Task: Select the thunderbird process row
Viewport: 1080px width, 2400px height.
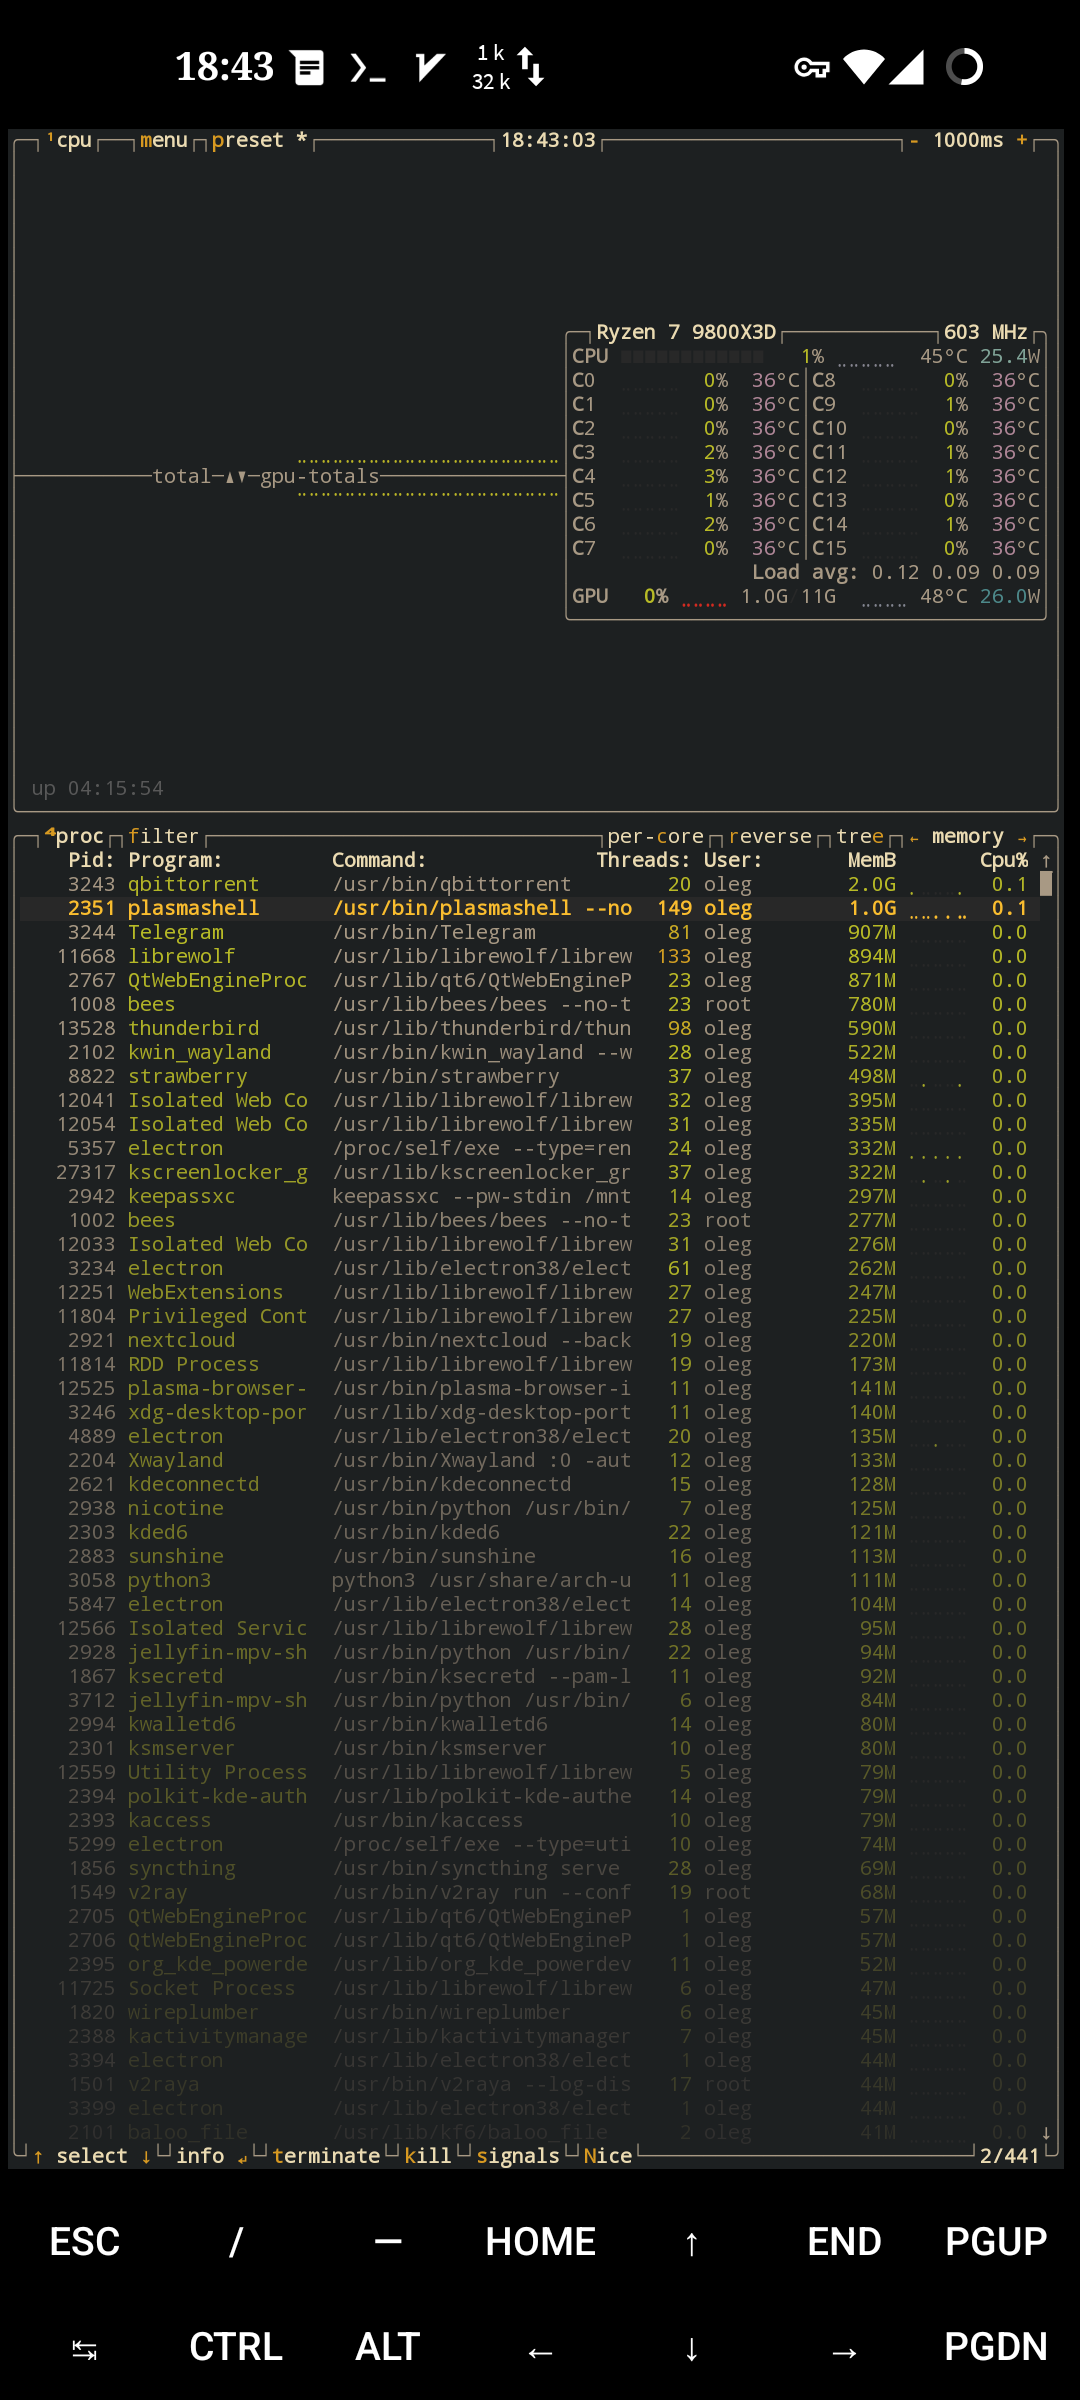Action: click(x=530, y=1028)
